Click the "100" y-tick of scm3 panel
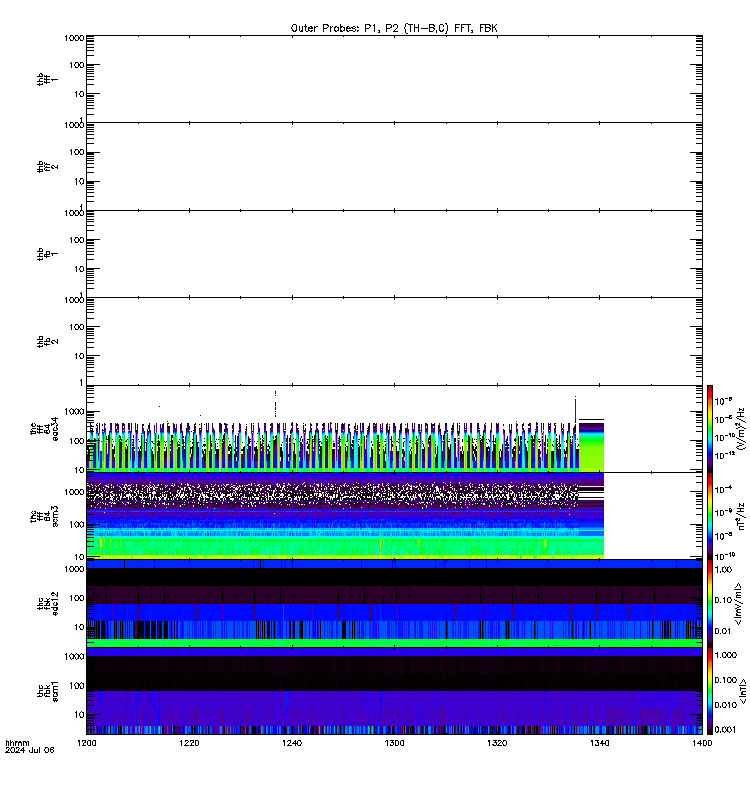Viewport: 750px width, 800px height. pyautogui.click(x=78, y=524)
